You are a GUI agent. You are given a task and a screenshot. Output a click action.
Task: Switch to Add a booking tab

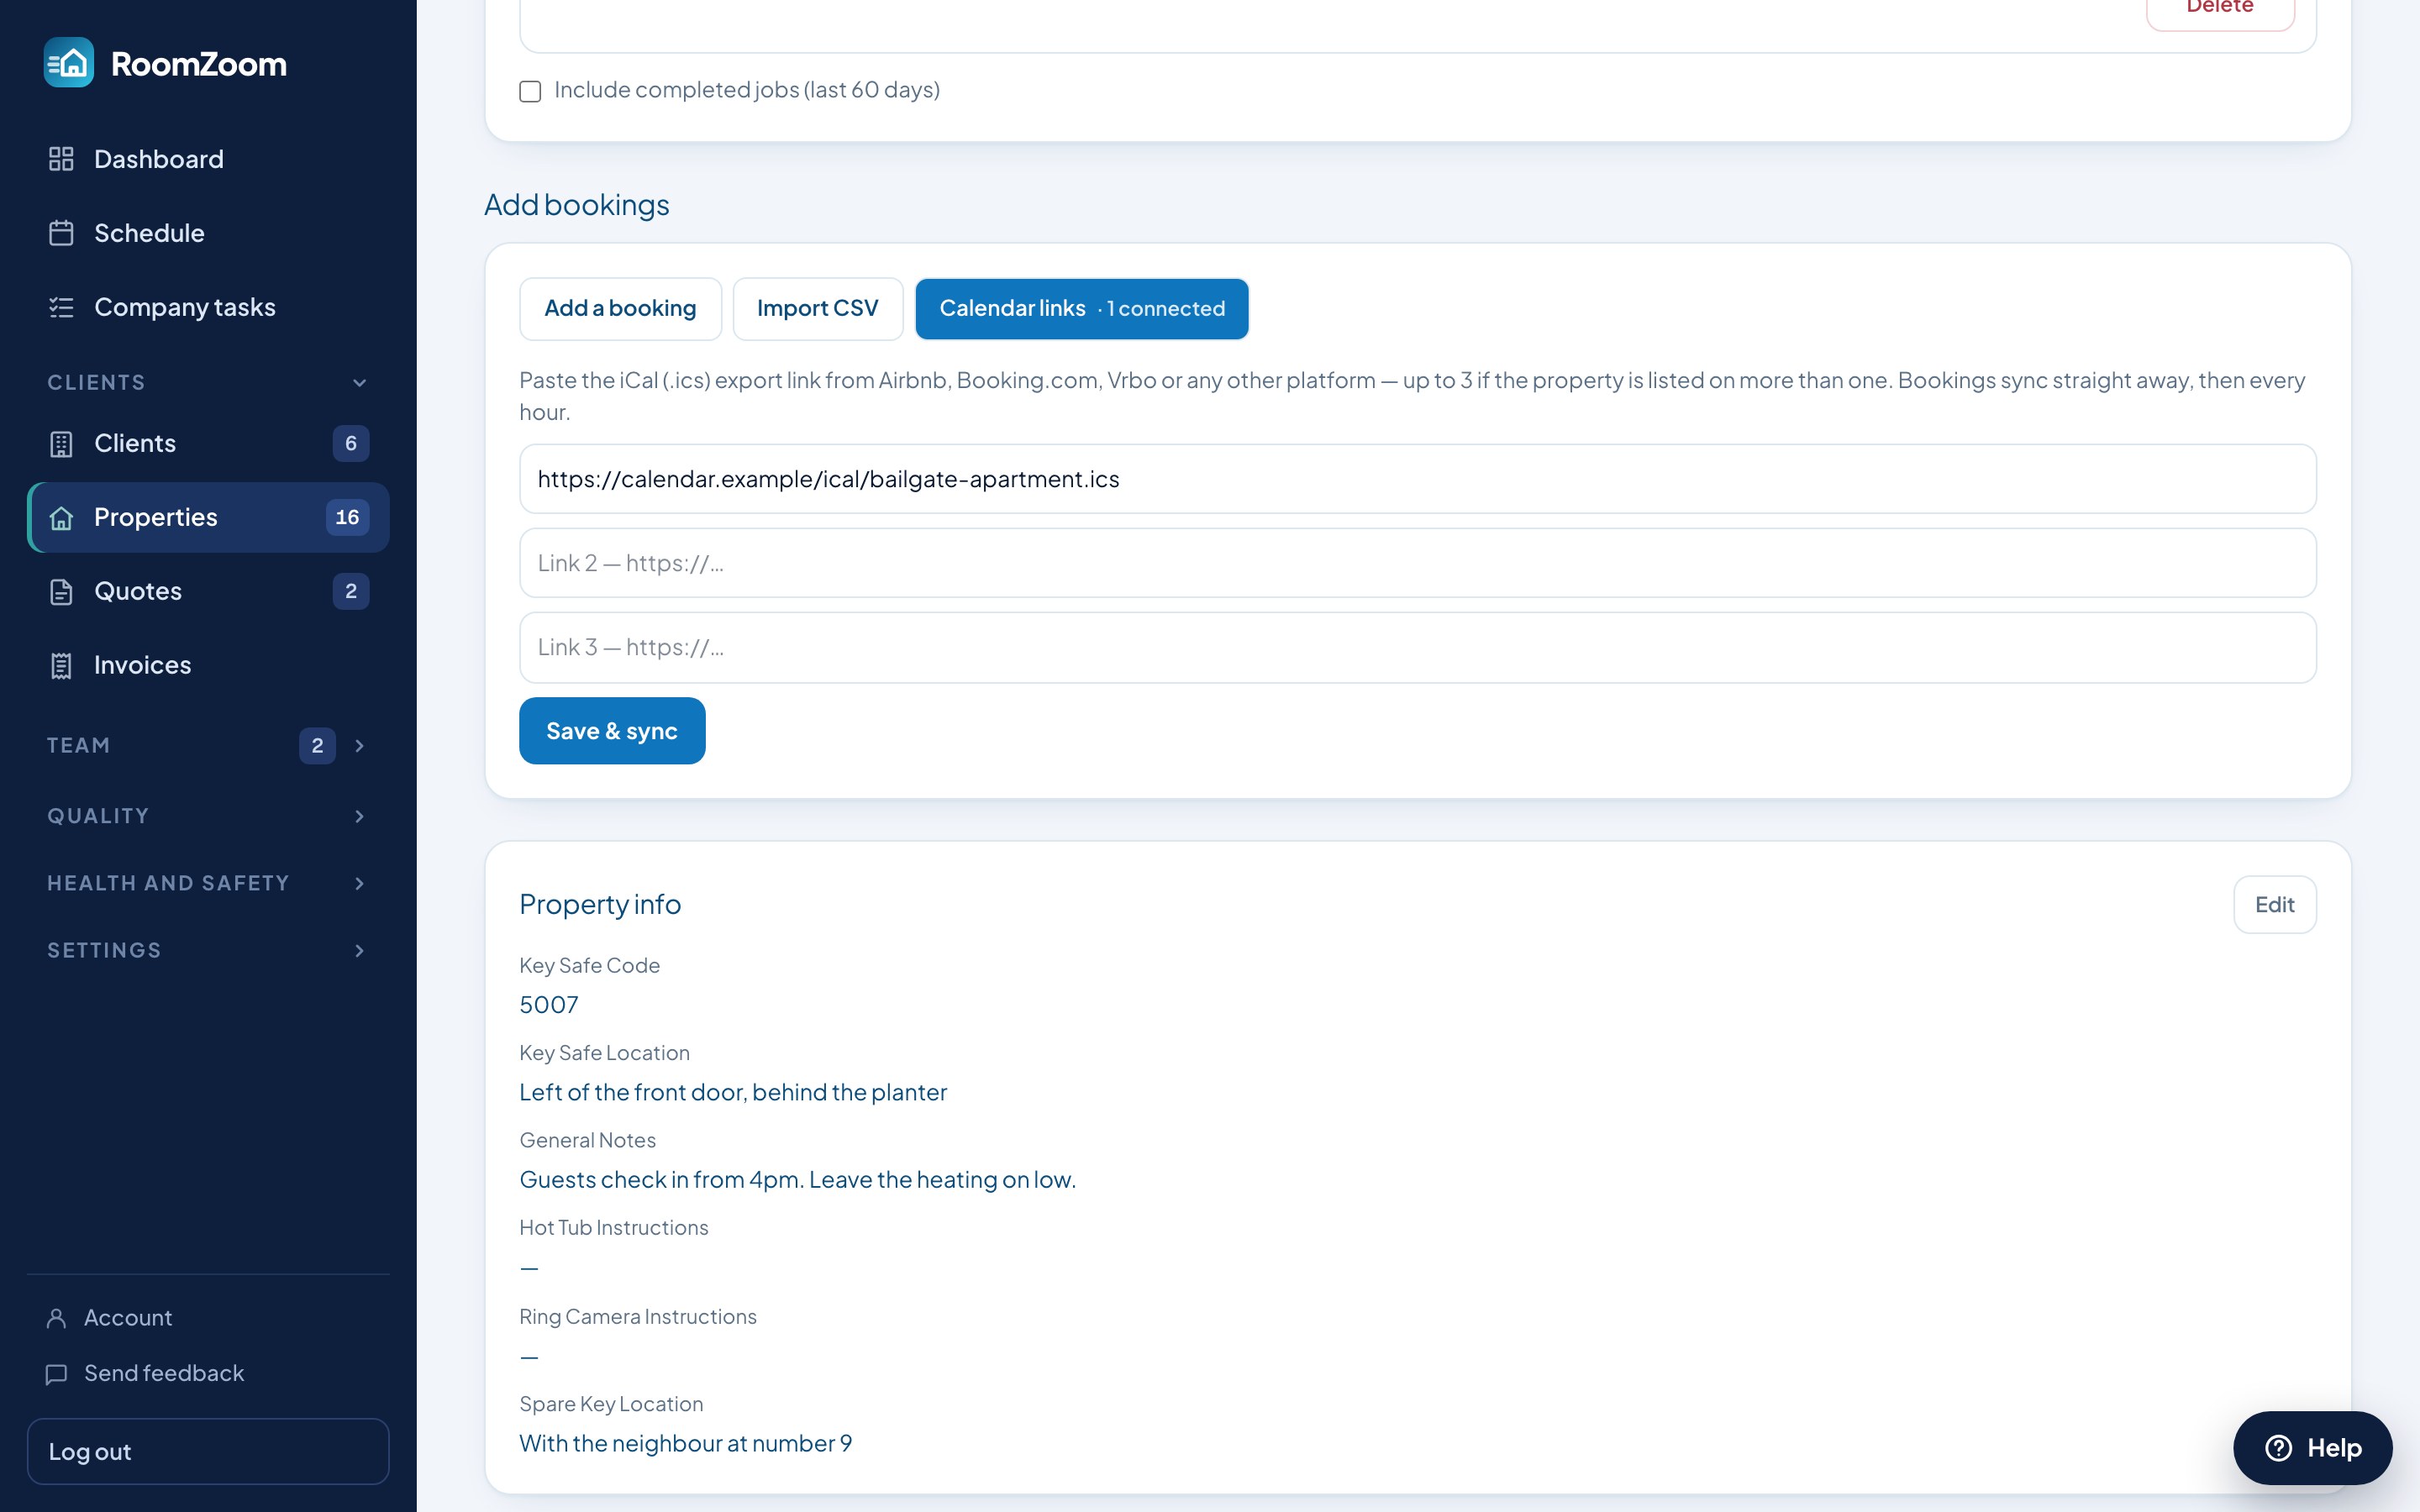click(620, 308)
